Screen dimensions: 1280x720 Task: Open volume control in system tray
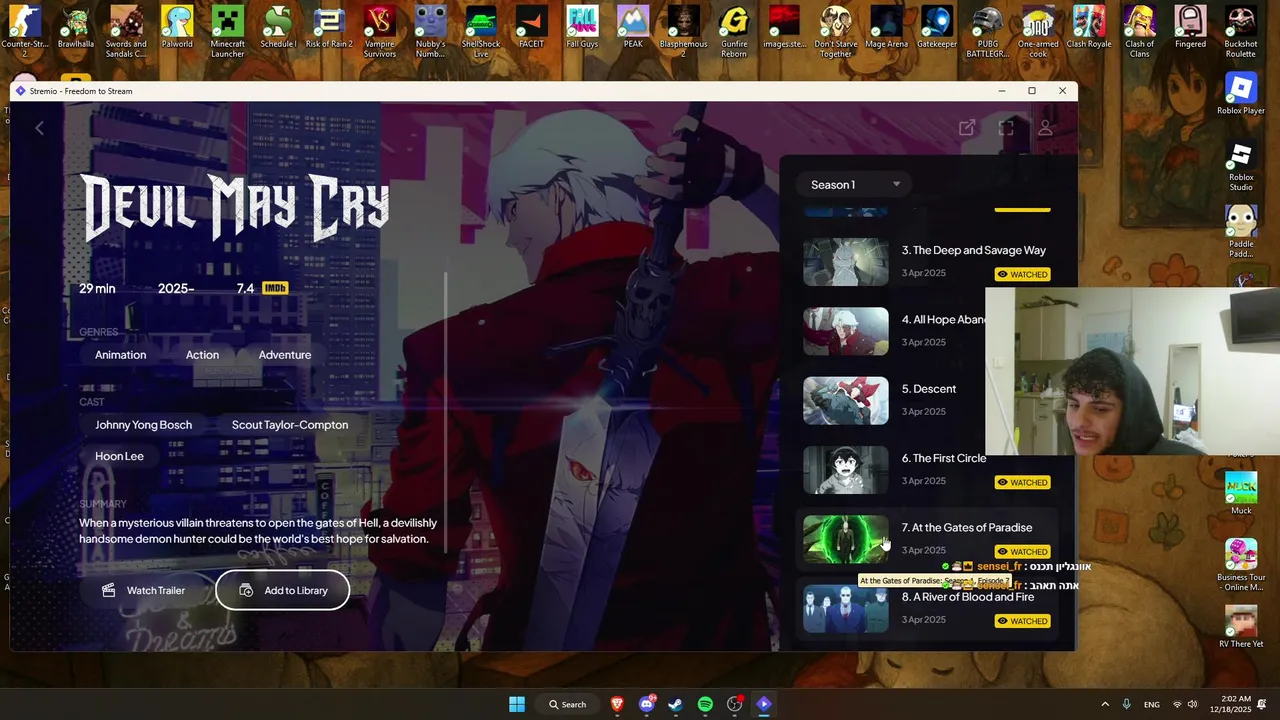1192,704
